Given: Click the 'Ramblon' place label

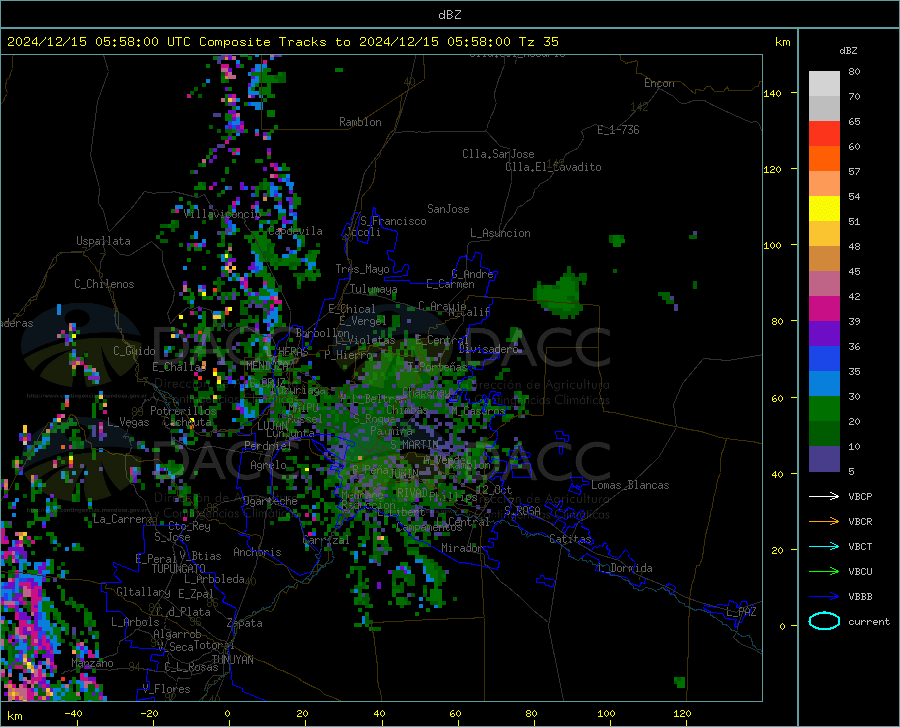Looking at the screenshot, I should [x=360, y=122].
